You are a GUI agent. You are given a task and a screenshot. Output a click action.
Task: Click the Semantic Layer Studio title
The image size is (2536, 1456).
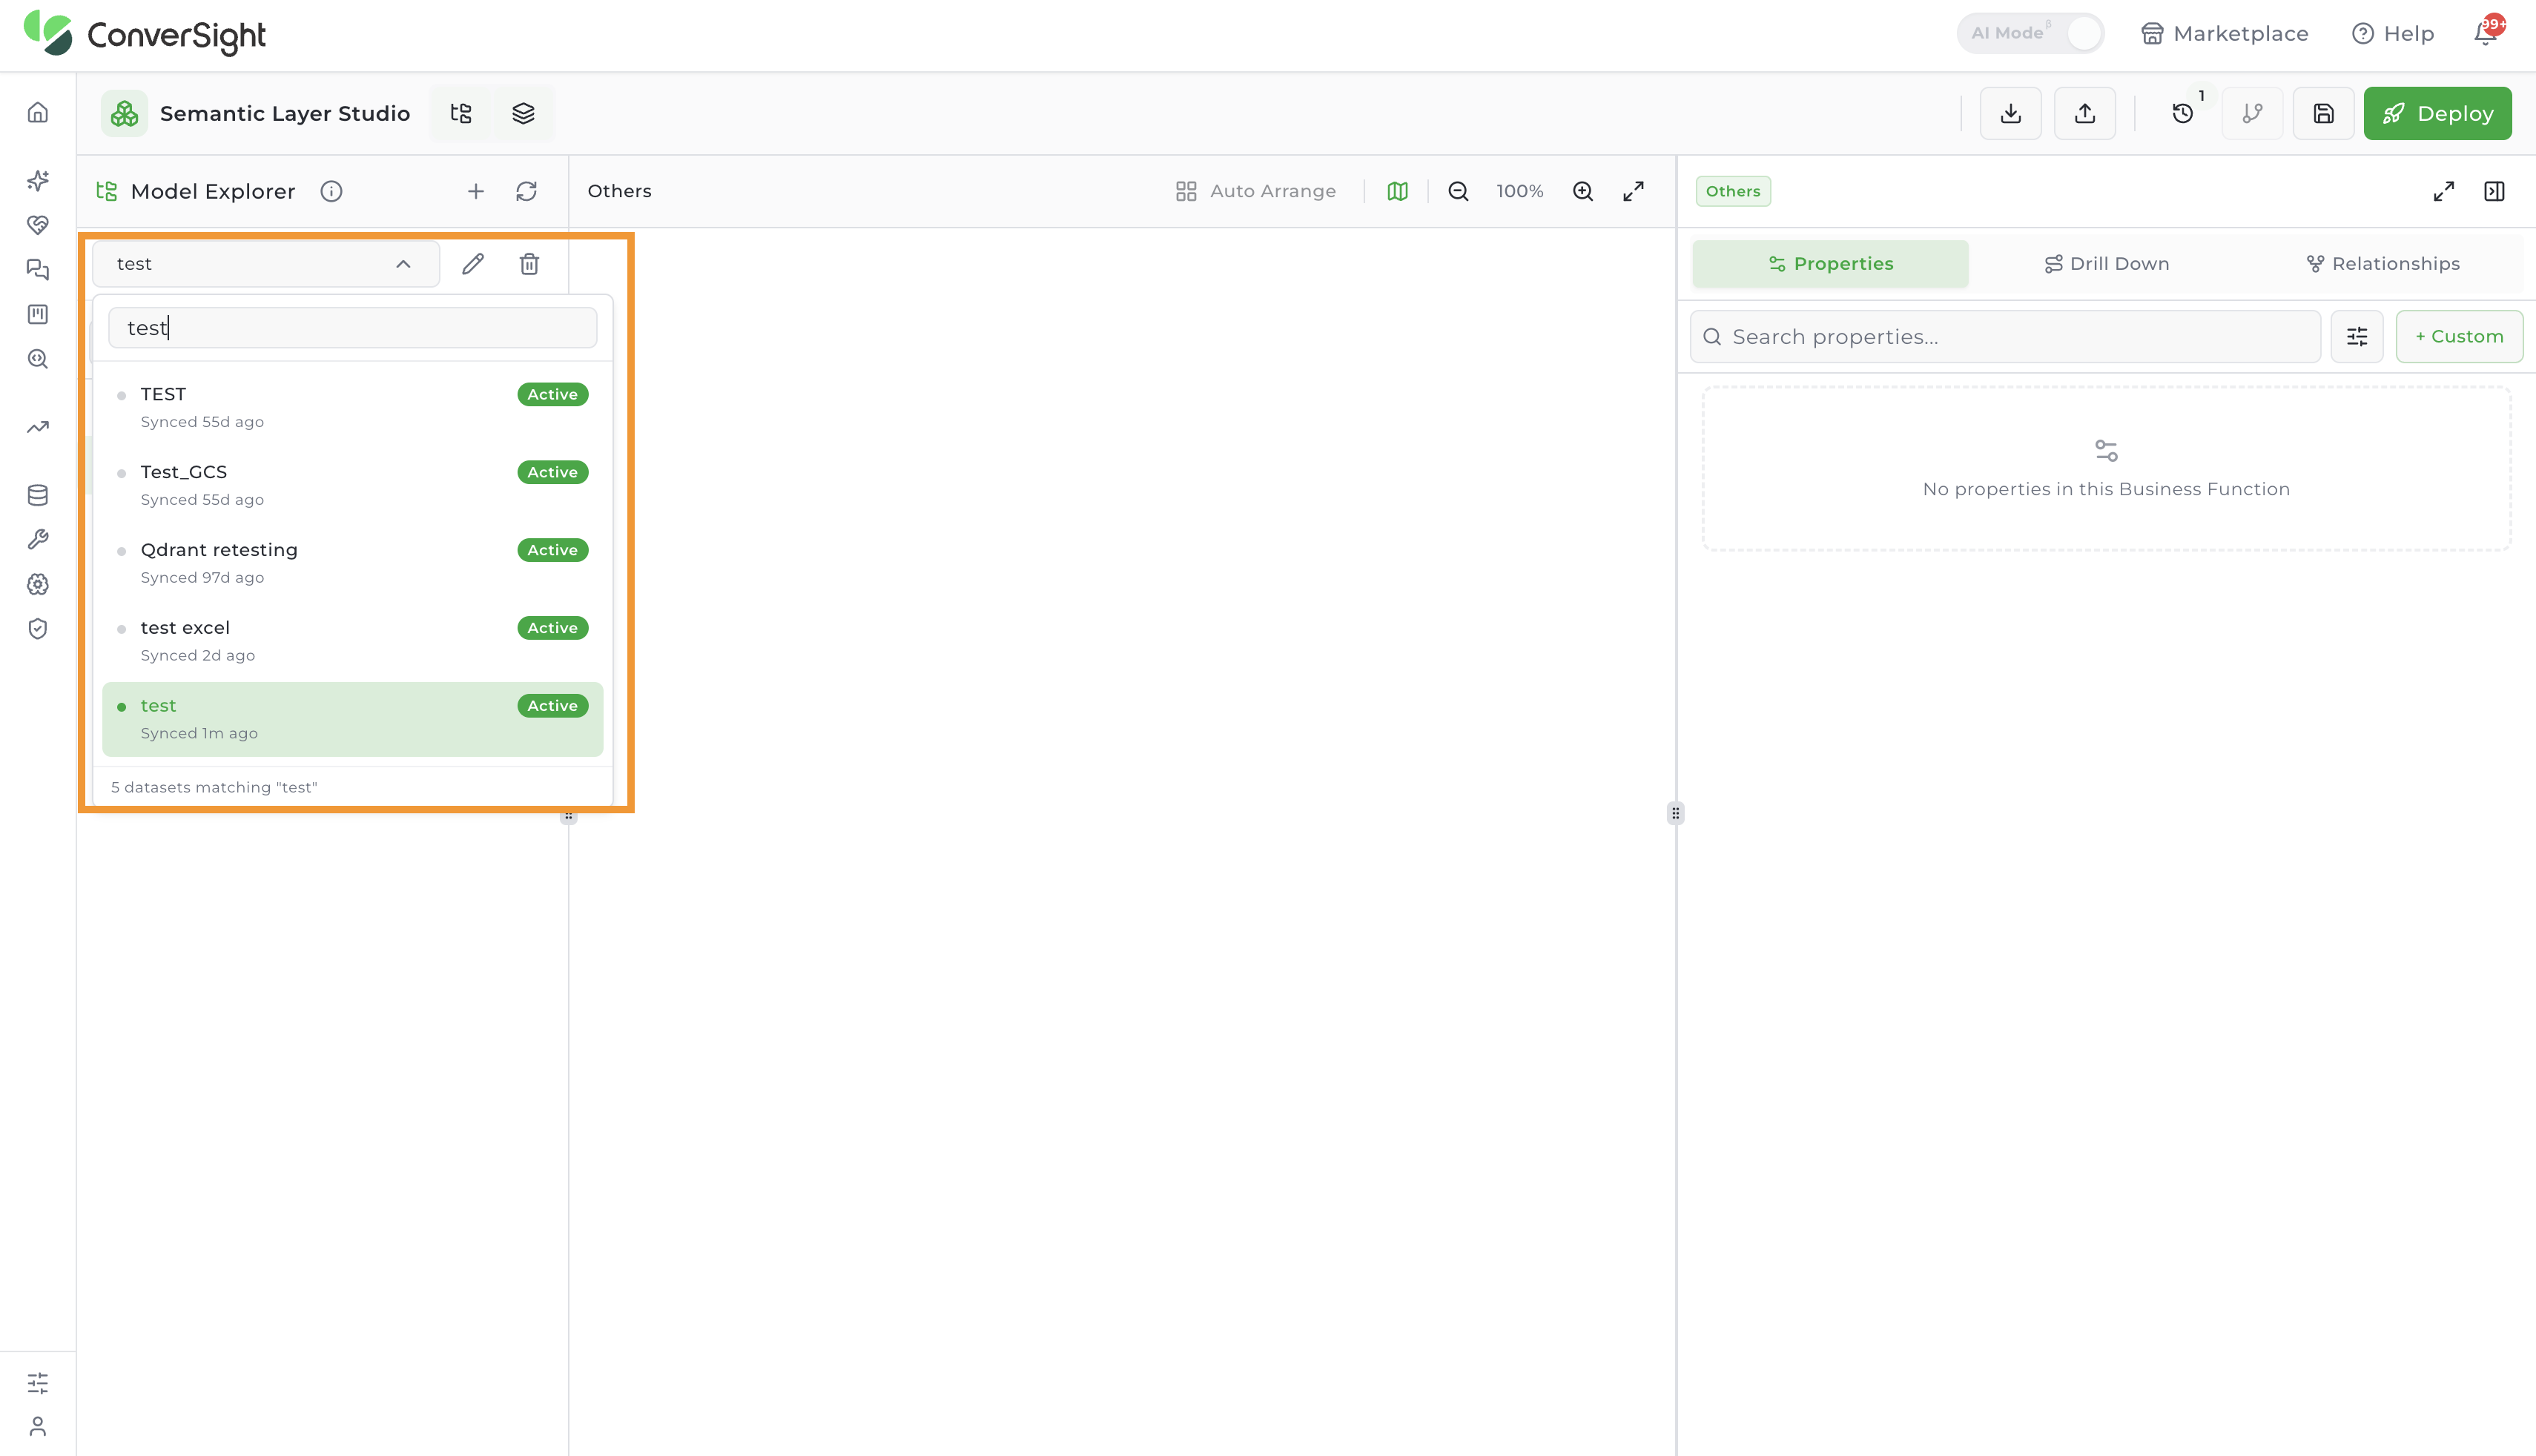(285, 113)
